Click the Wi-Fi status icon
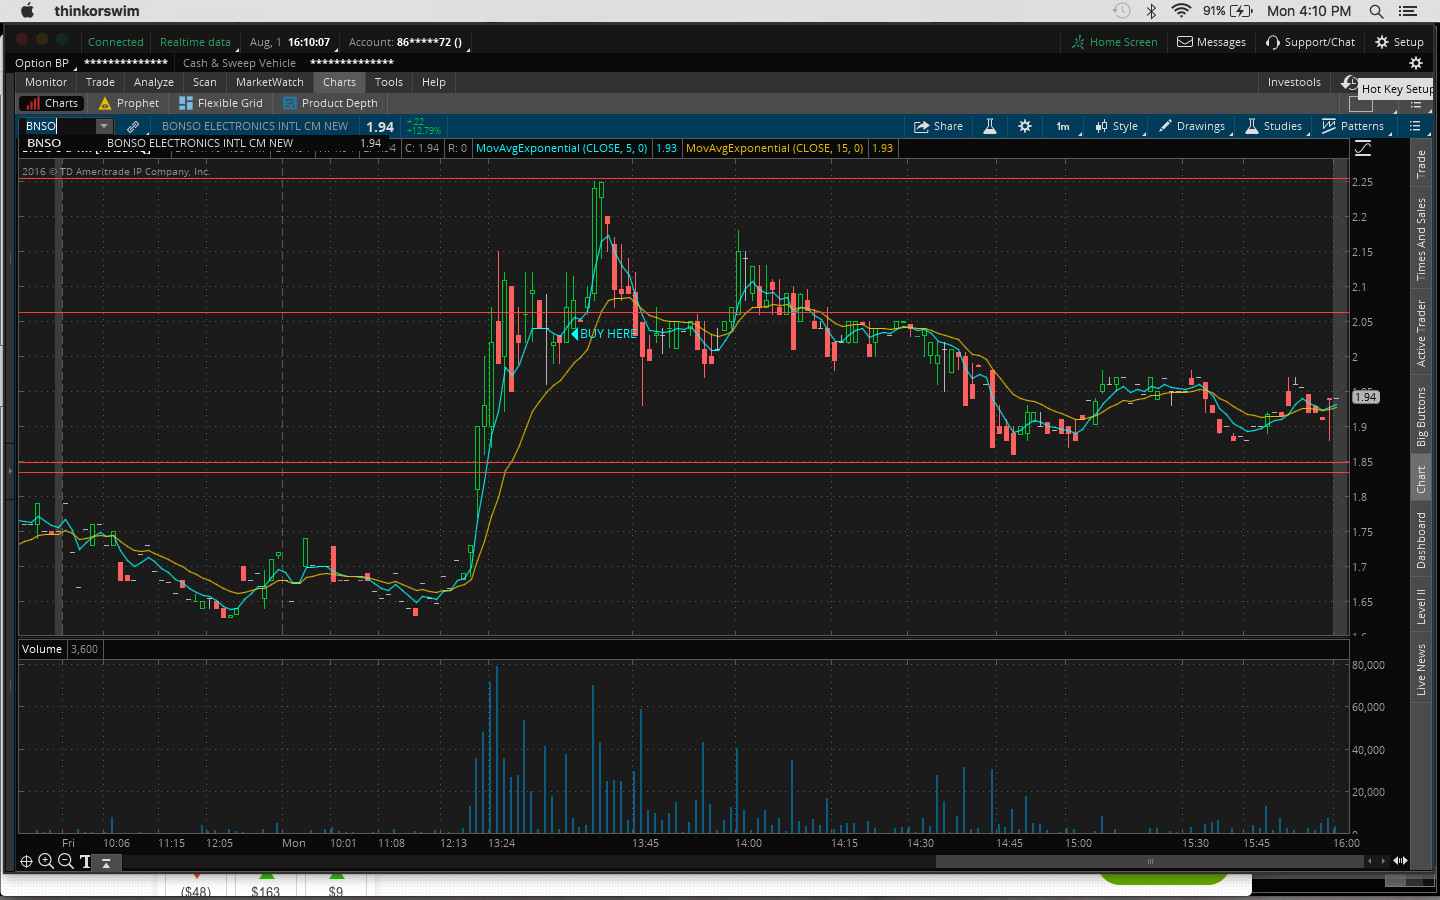1440x900 pixels. point(1181,11)
